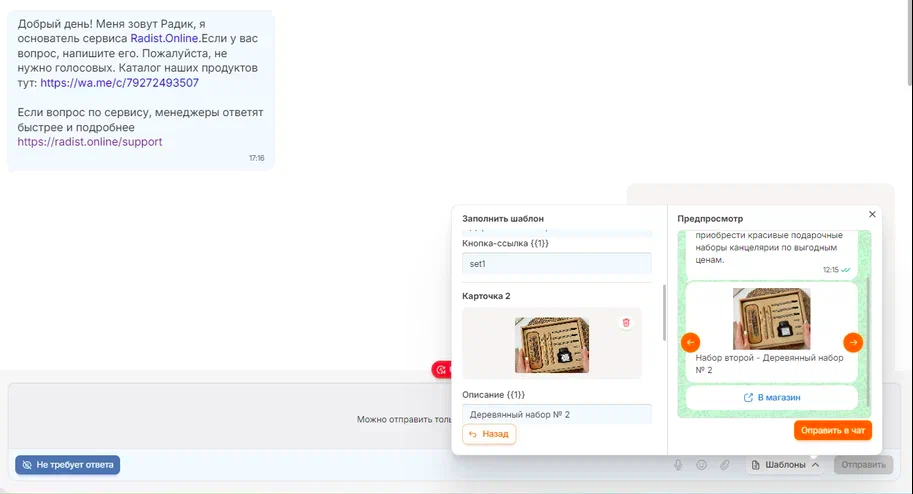
Task: Click the right orange carousel arrow
Action: [x=852, y=342]
